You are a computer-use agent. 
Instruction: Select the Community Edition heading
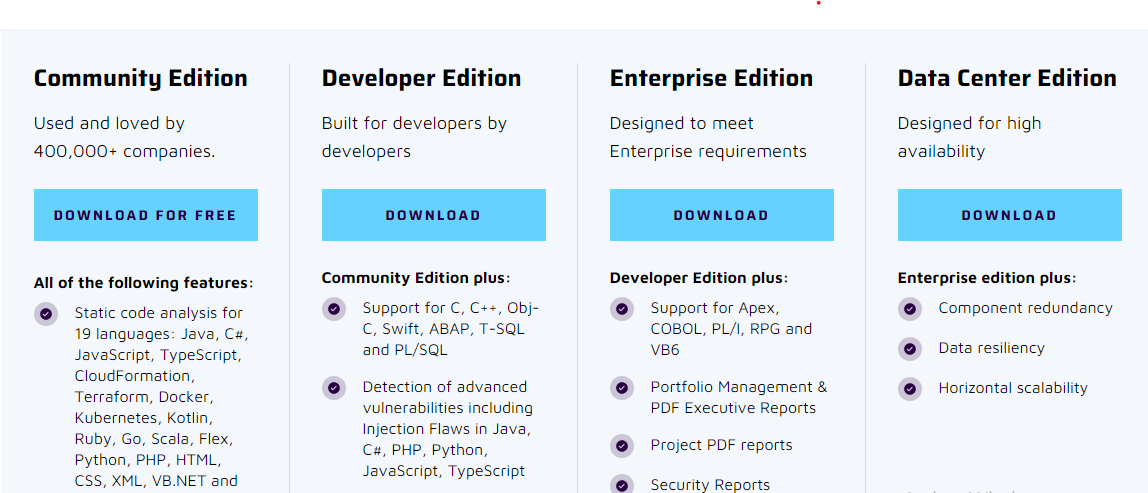pos(141,78)
